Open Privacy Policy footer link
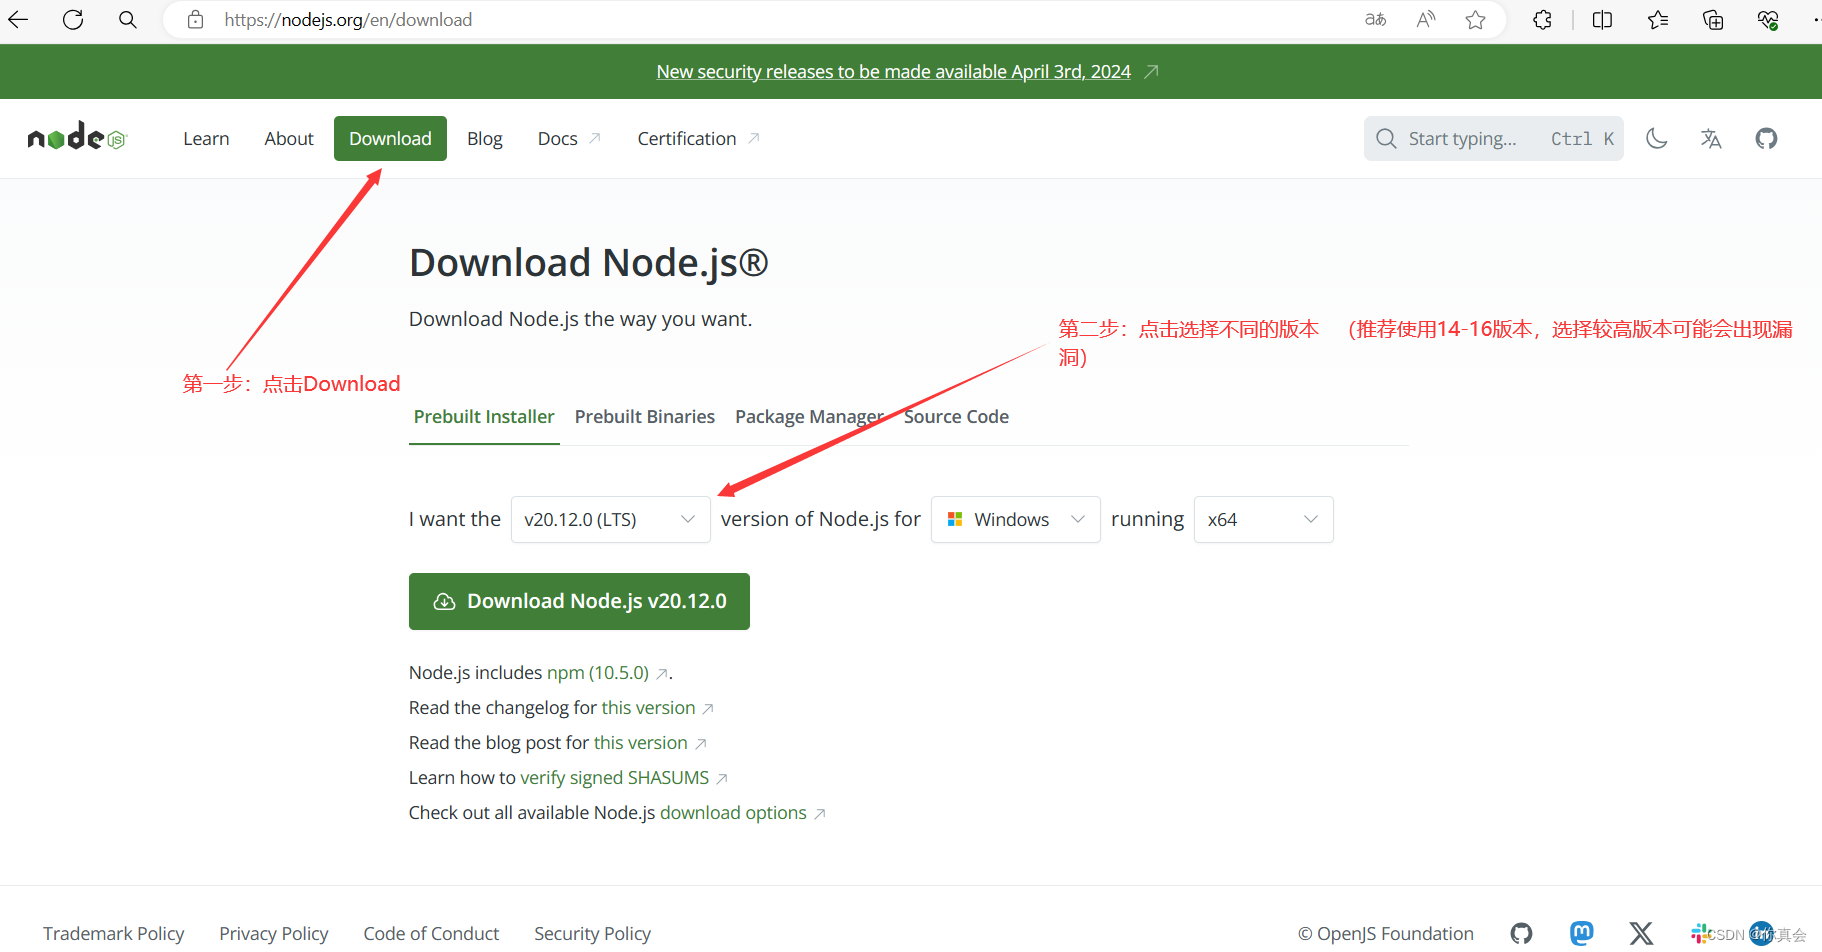The width and height of the screenshot is (1822, 952). click(x=274, y=933)
